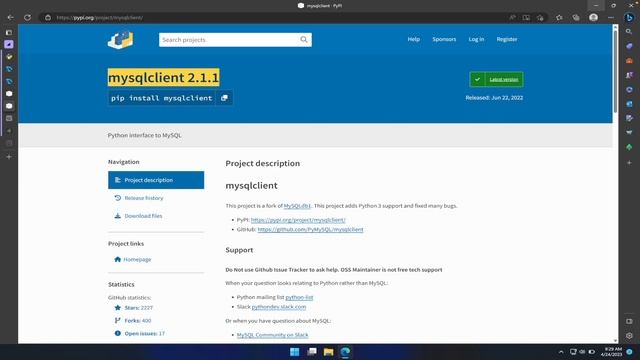
Task: Select Project description navigation tab
Action: [156, 180]
